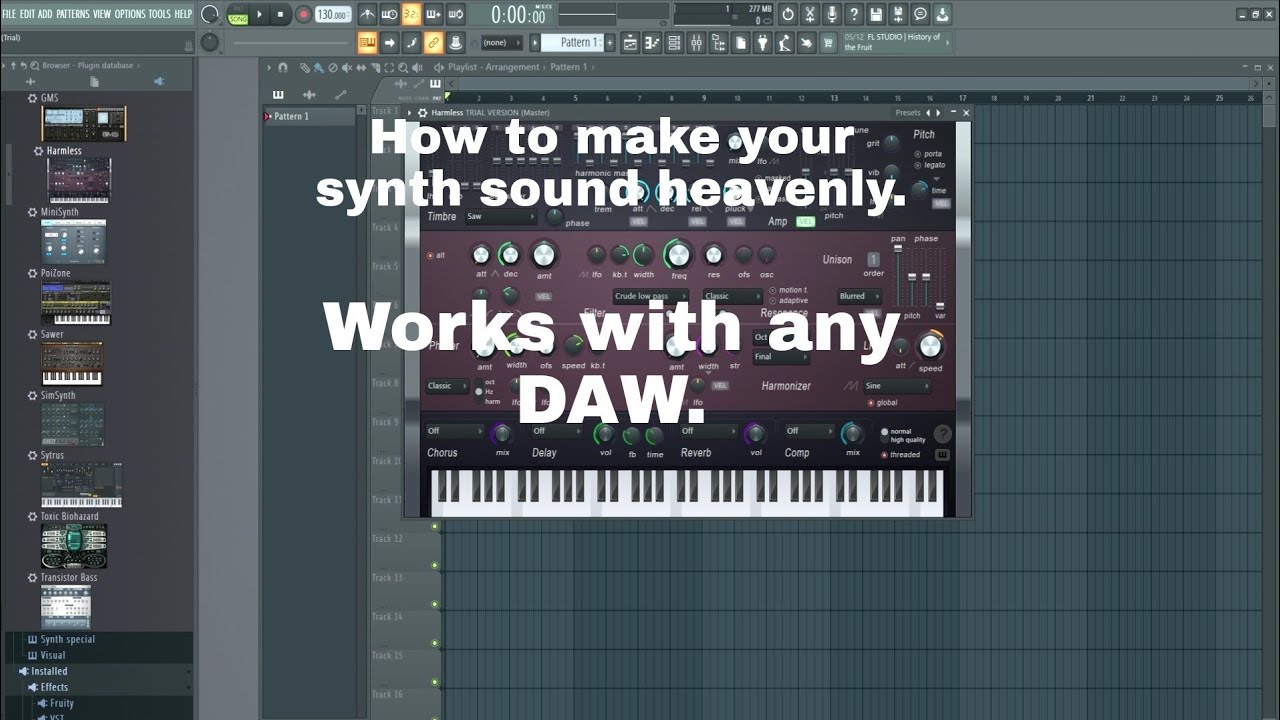Open Harmless Comp type dropdown
Image resolution: width=1280 pixels, height=720 pixels.
point(810,431)
